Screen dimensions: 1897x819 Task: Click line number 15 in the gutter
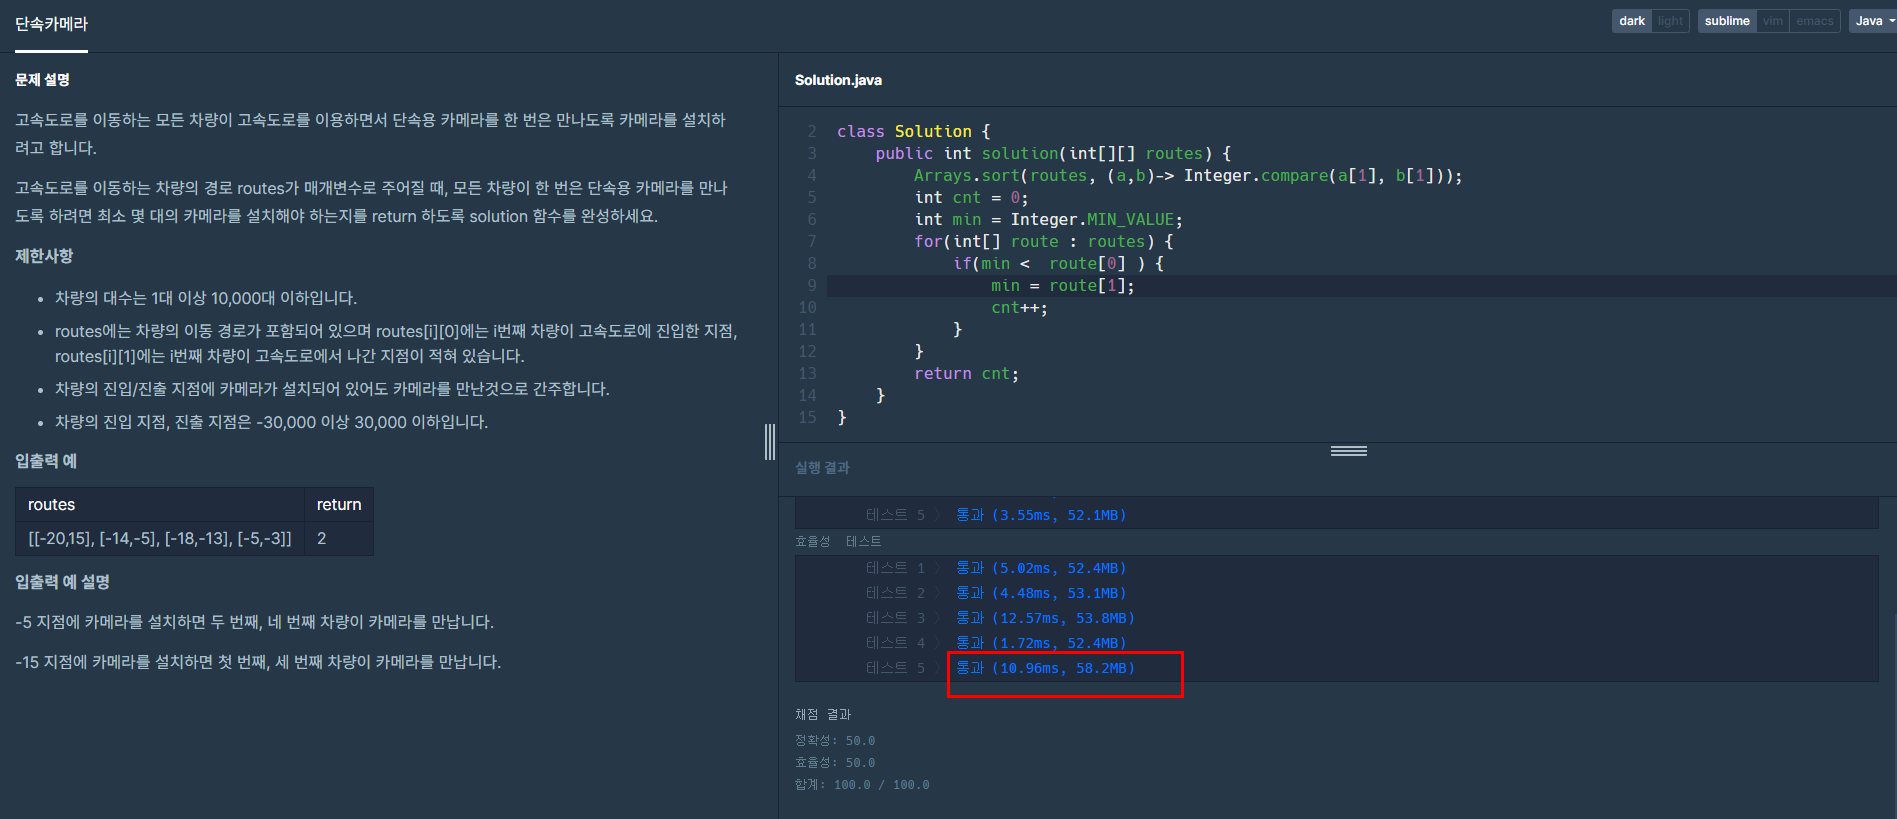(x=807, y=418)
